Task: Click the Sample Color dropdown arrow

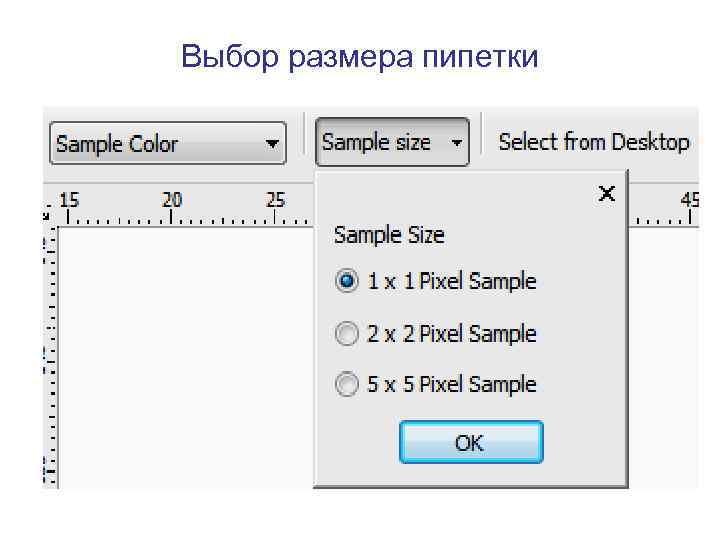Action: (x=271, y=144)
